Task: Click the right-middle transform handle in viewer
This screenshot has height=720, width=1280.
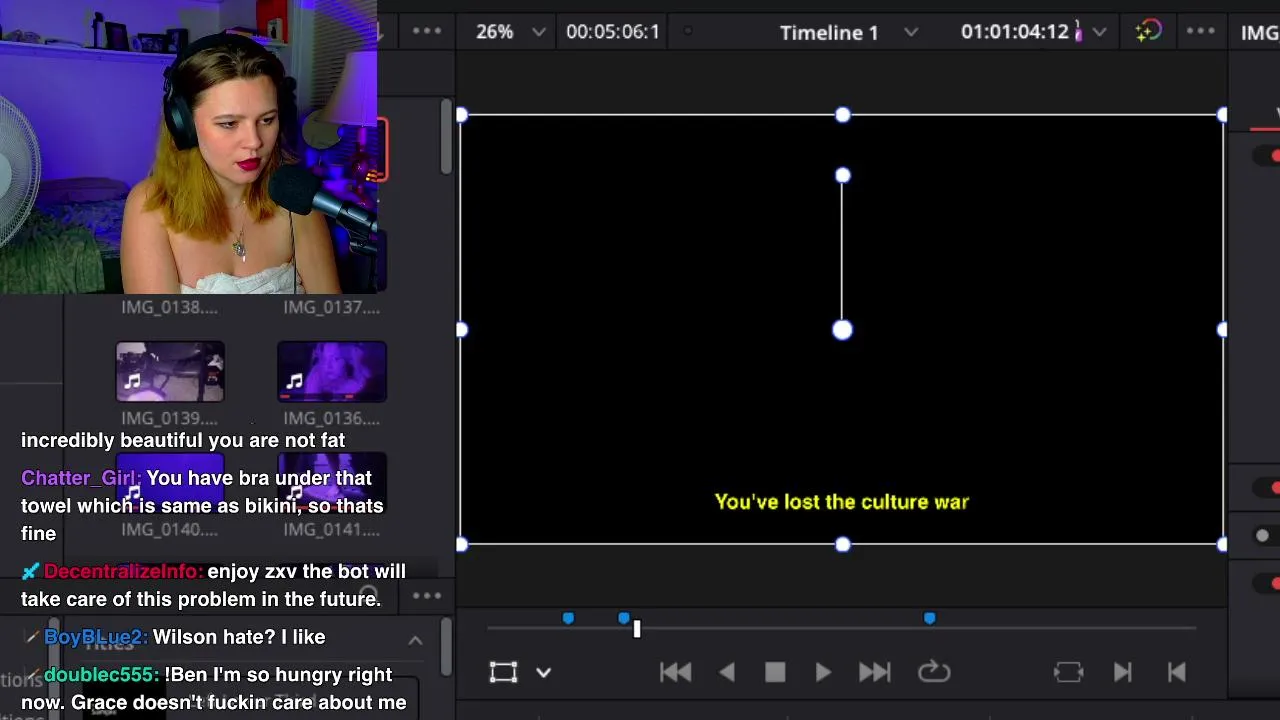Action: click(1222, 330)
